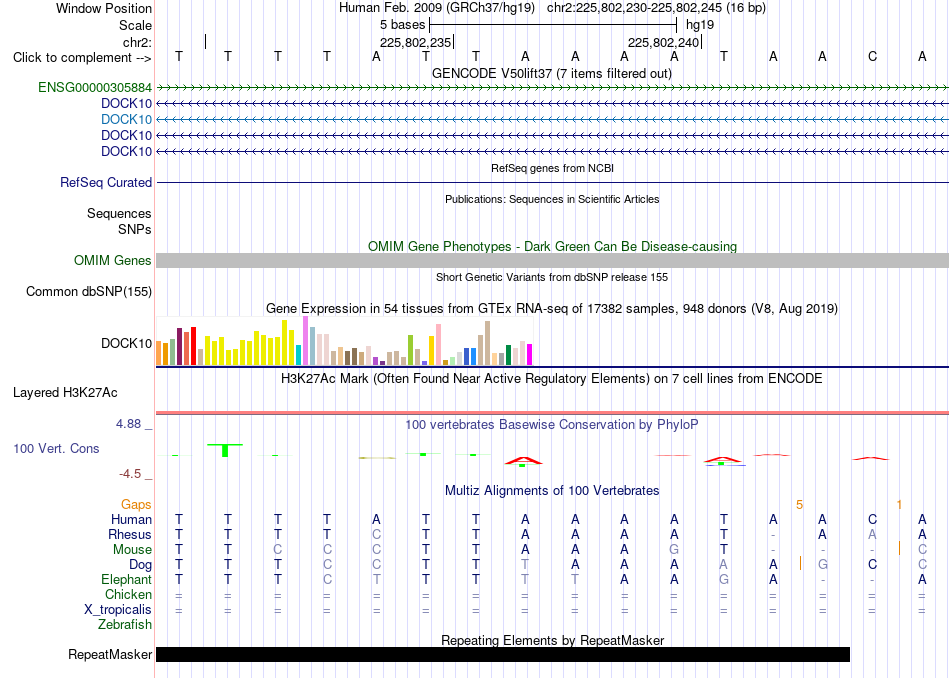950x678 pixels.
Task: Click the H3K27Ac Mark track title
Action: 552,379
